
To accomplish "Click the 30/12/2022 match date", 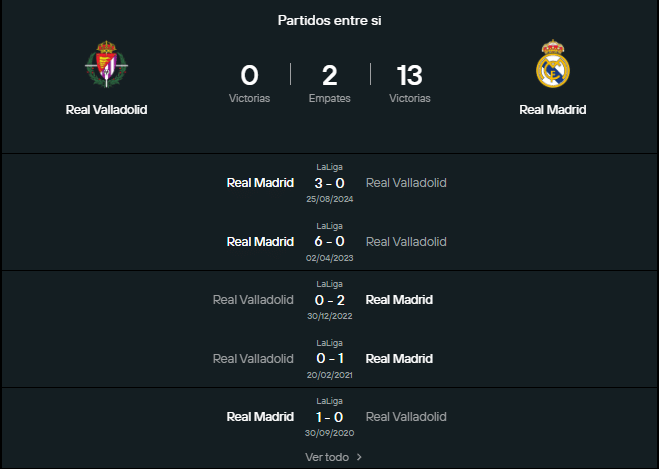I will pos(330,316).
